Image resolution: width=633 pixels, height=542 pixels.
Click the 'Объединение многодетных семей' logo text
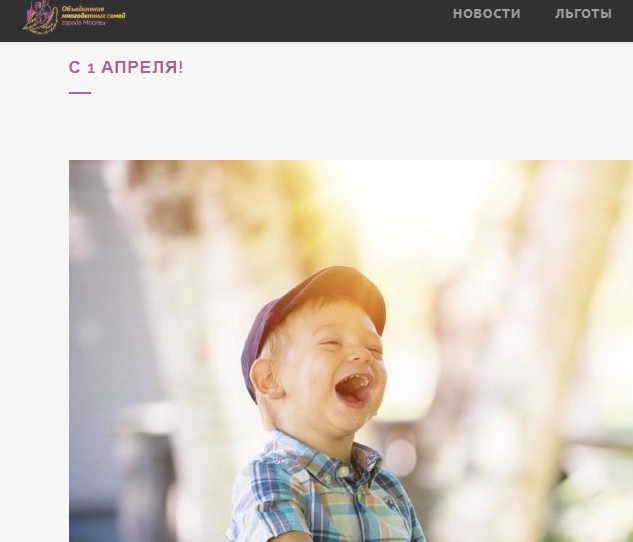pyautogui.click(x=93, y=12)
